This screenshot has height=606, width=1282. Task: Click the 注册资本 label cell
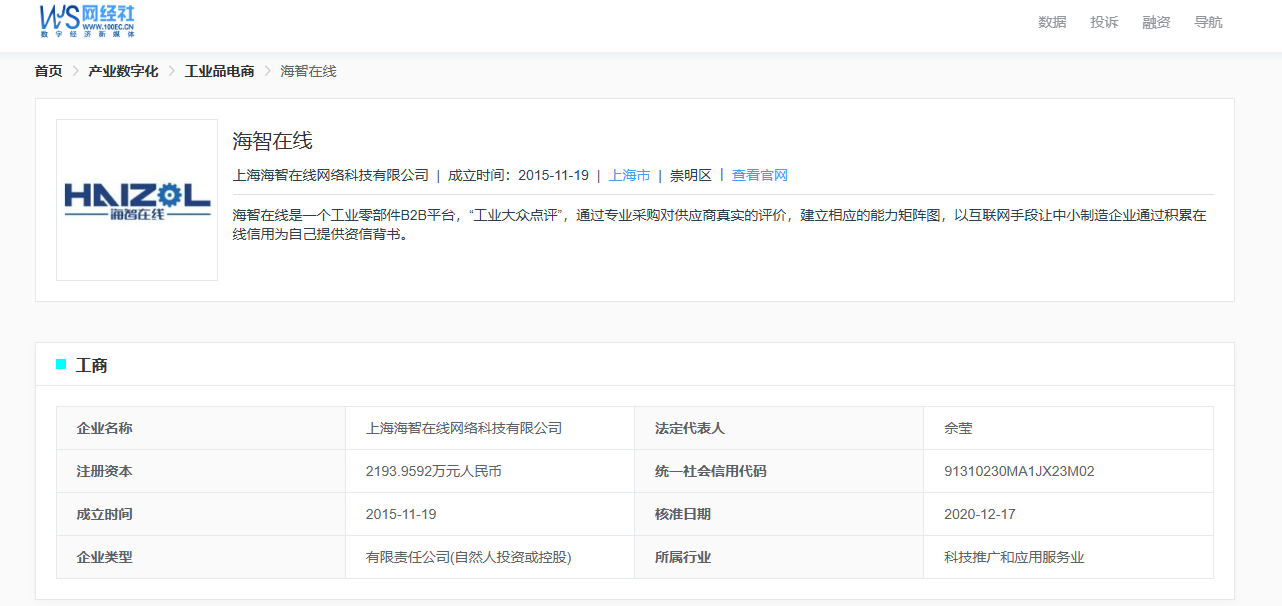click(x=201, y=471)
